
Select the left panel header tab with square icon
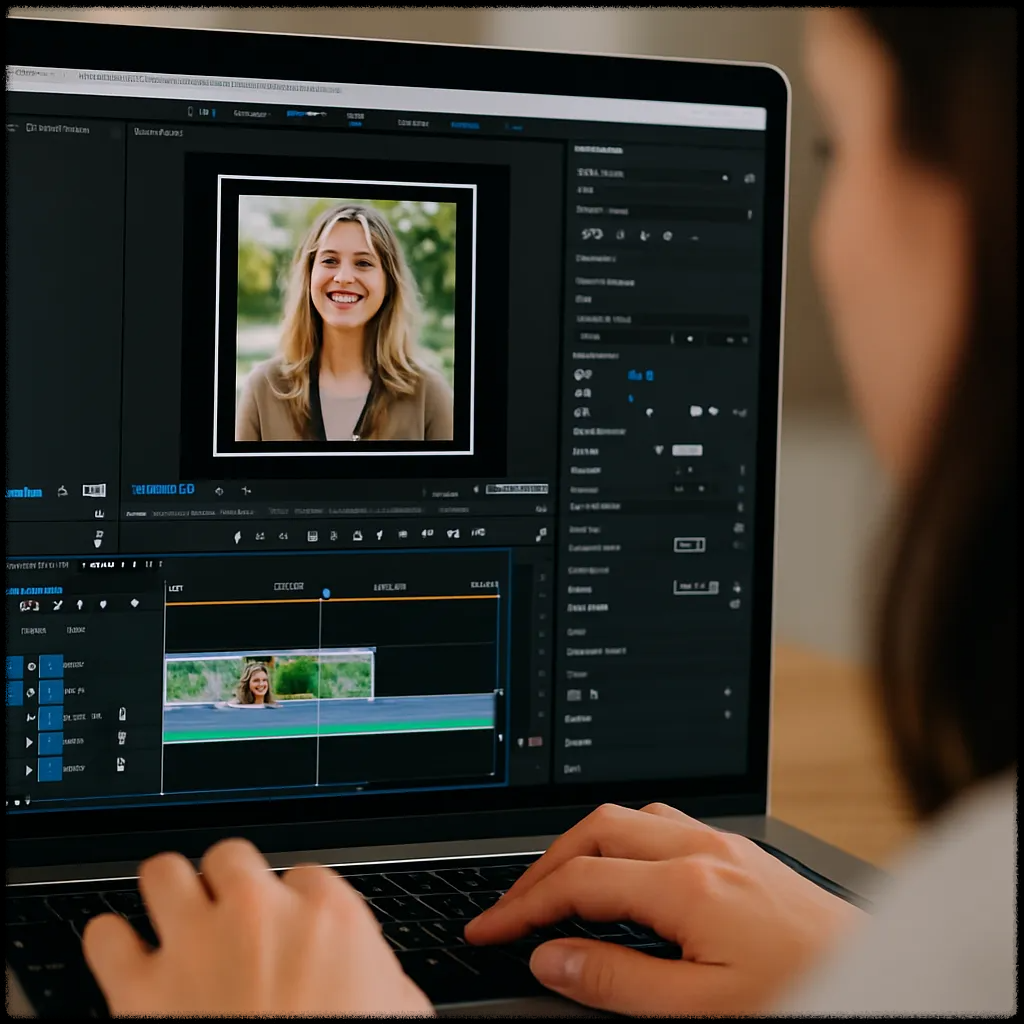57,129
